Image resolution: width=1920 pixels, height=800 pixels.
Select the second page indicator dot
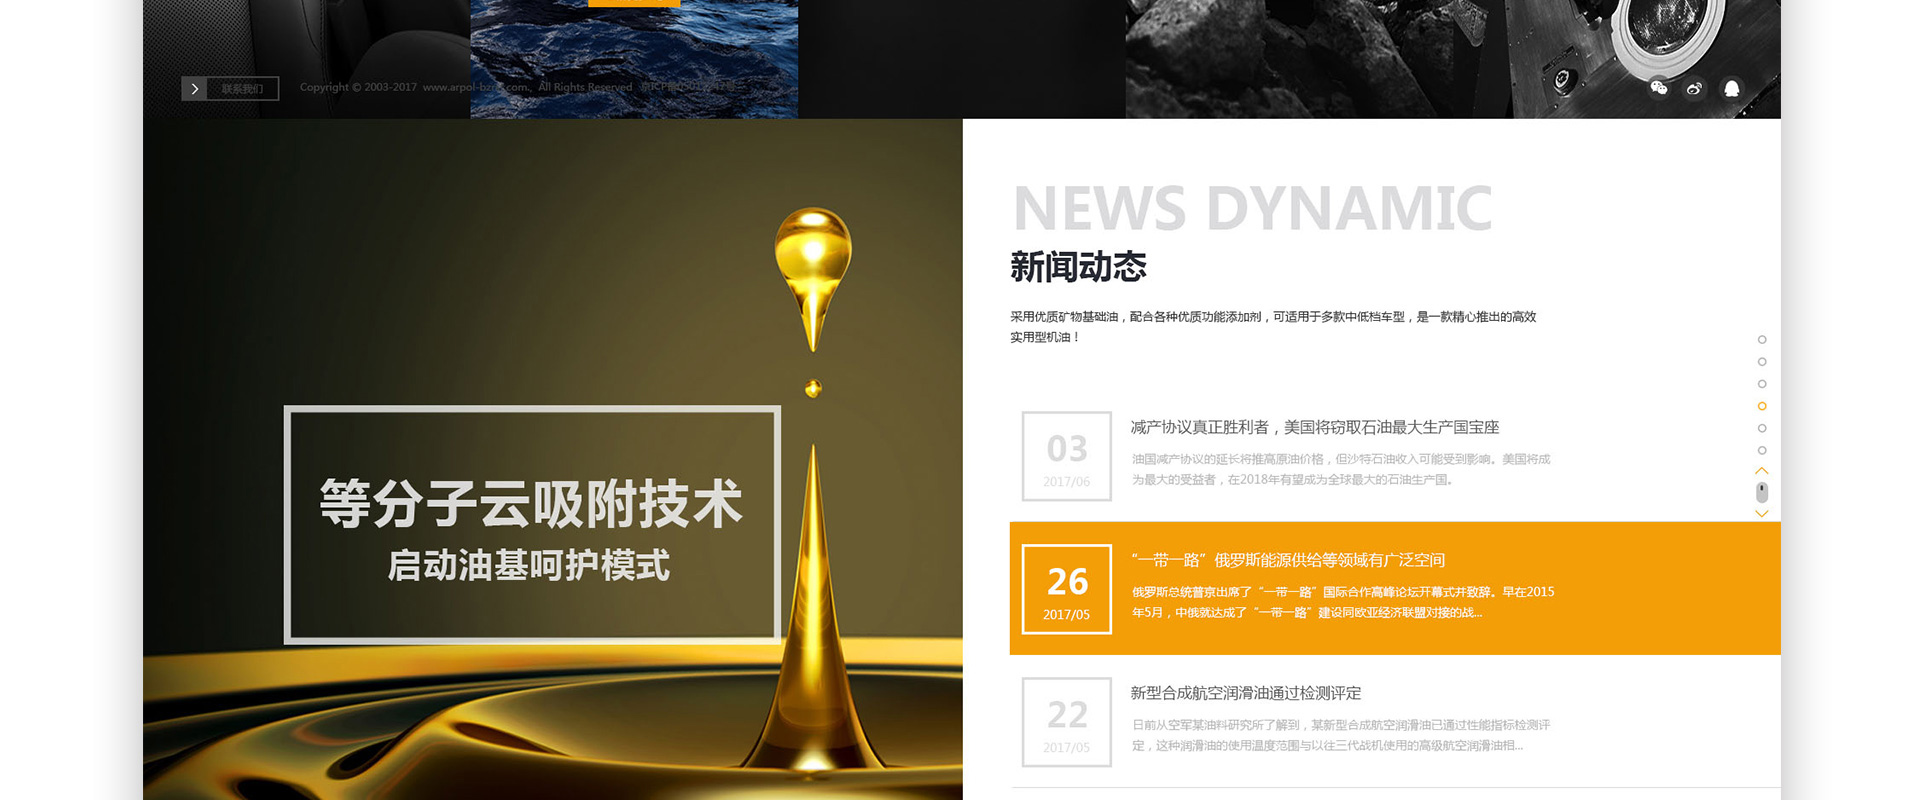tap(1761, 362)
